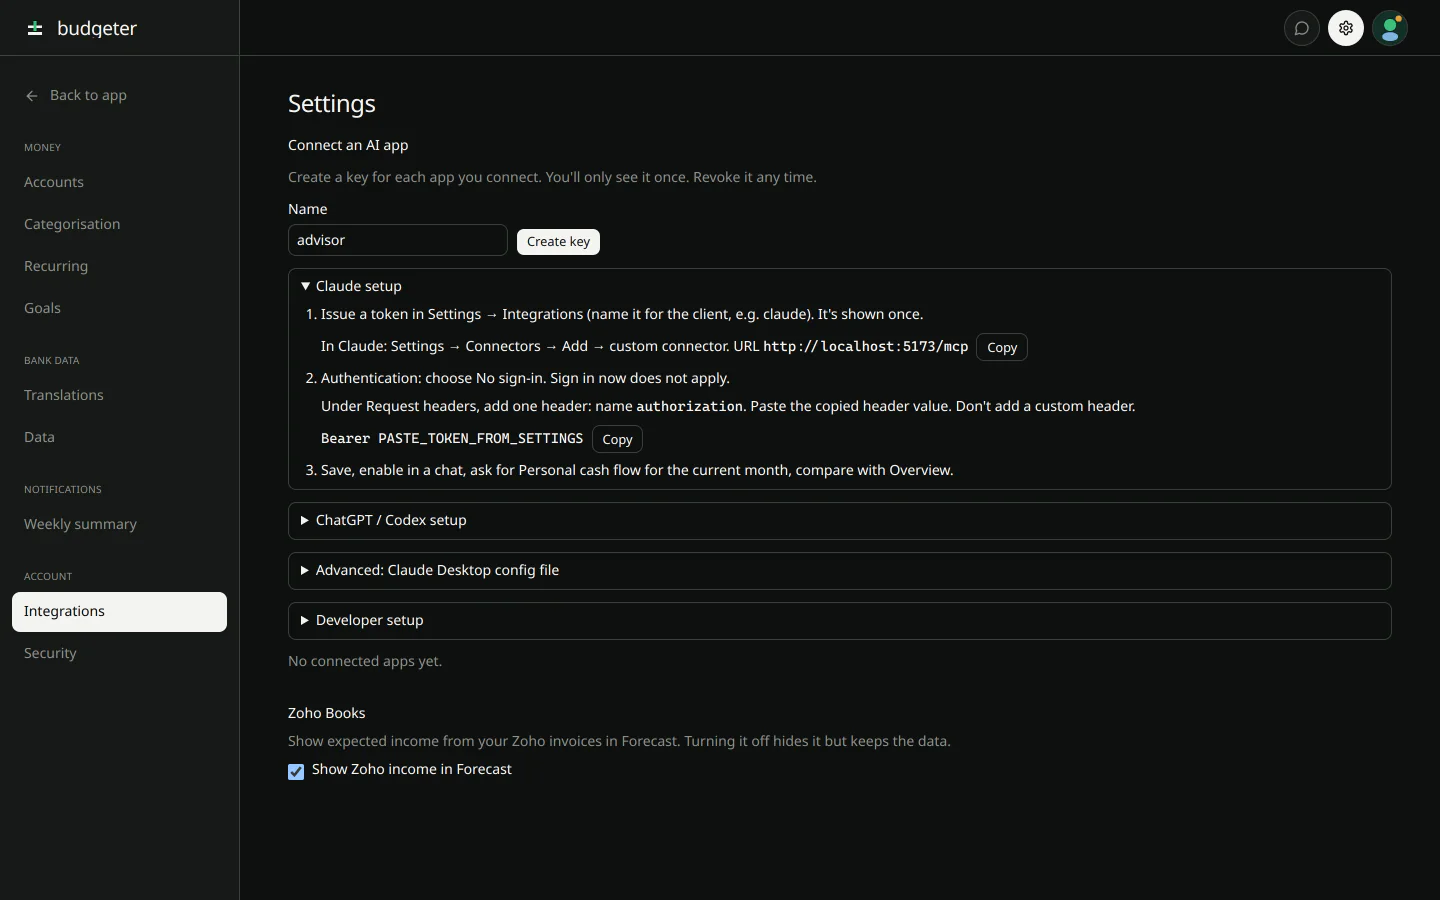
Task: Copy the Bearer token header value
Action: tap(617, 439)
